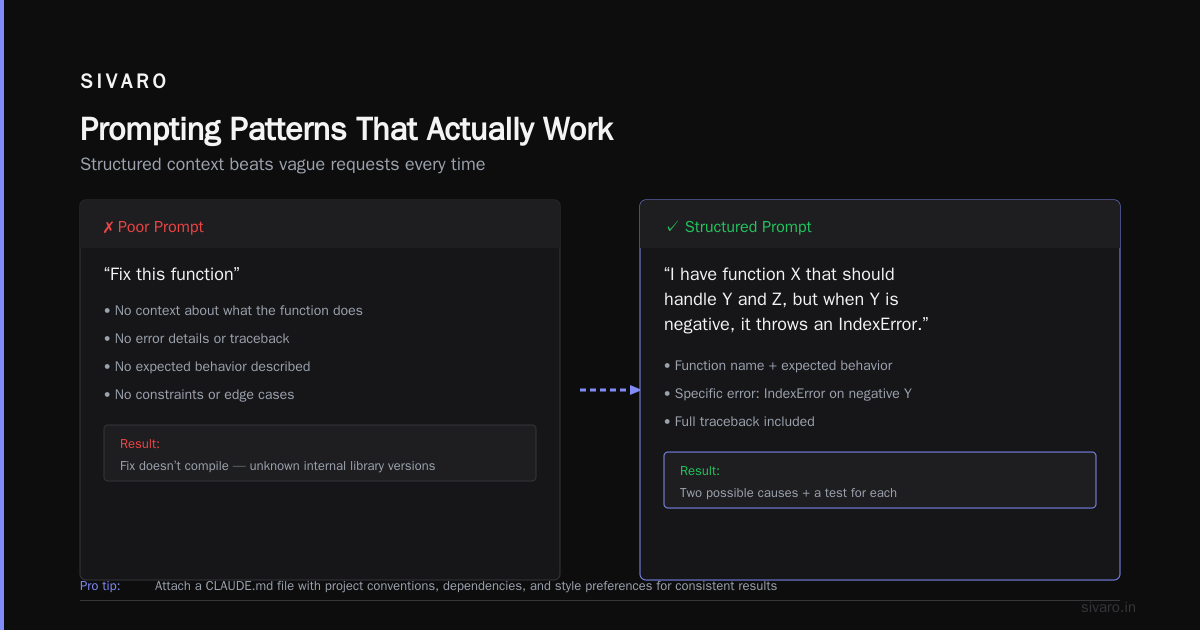Click the green checkmark before Structured Prompt

[672, 227]
